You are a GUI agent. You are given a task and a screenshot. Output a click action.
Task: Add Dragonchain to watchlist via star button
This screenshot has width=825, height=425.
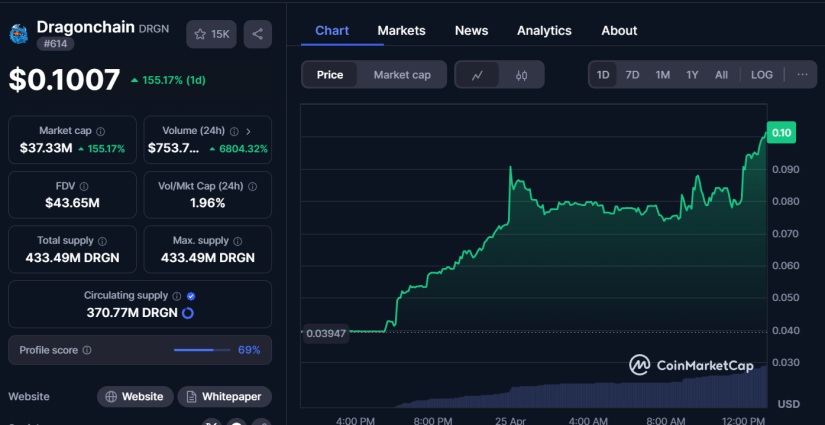pyautogui.click(x=211, y=34)
